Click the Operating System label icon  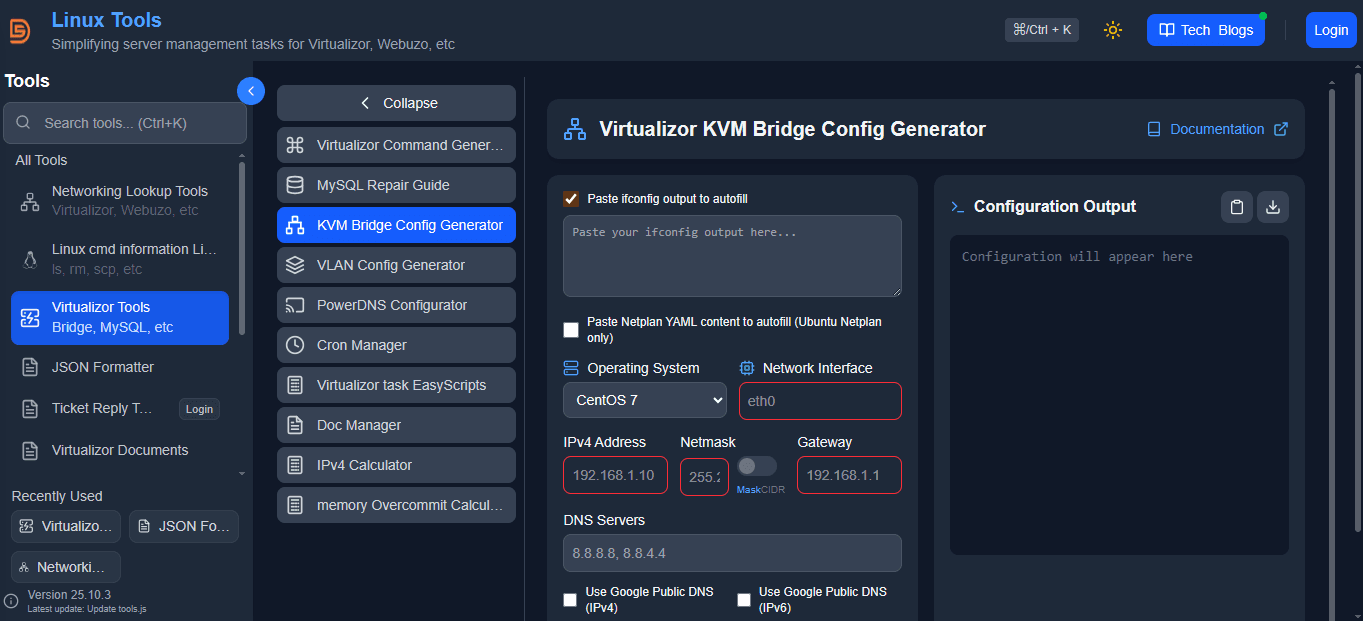coord(571,368)
